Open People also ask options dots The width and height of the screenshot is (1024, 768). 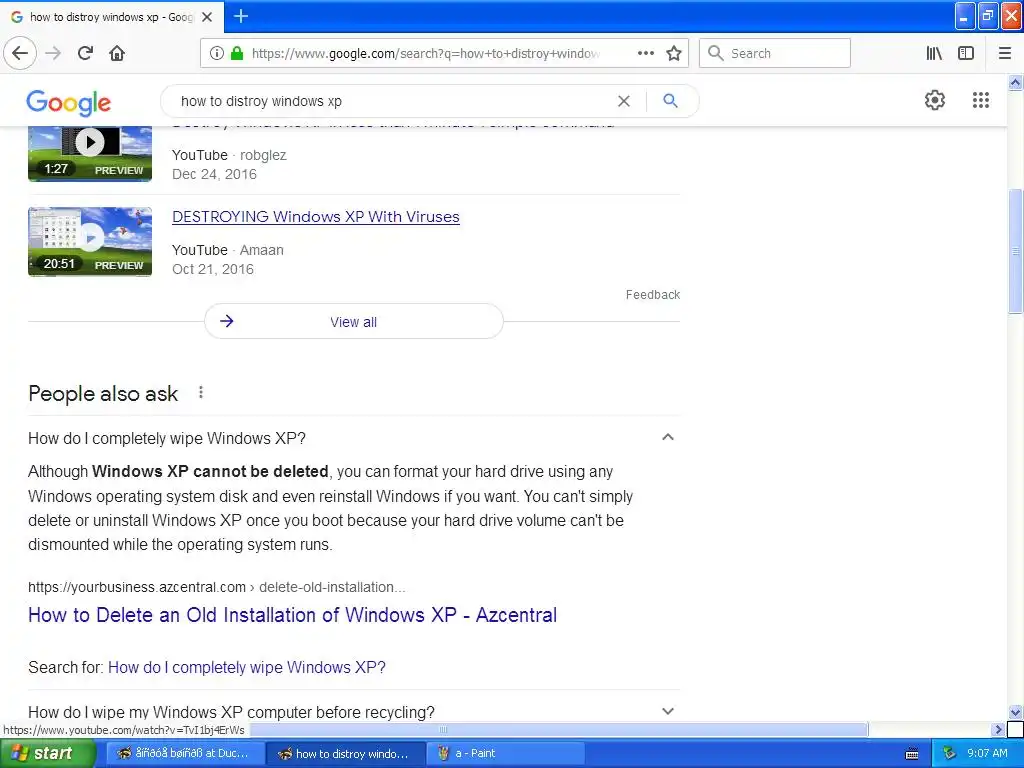coord(200,392)
